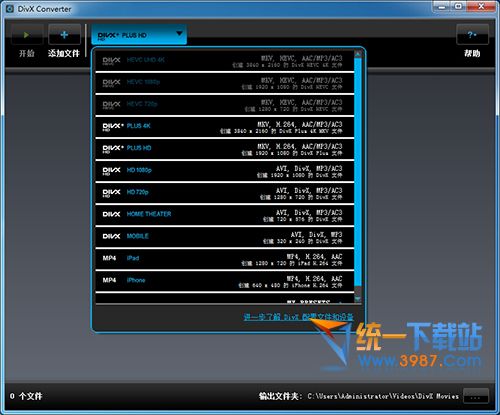Maximize the DivX Converter window
Viewport: 500px width, 415px height.
tap(459, 6)
